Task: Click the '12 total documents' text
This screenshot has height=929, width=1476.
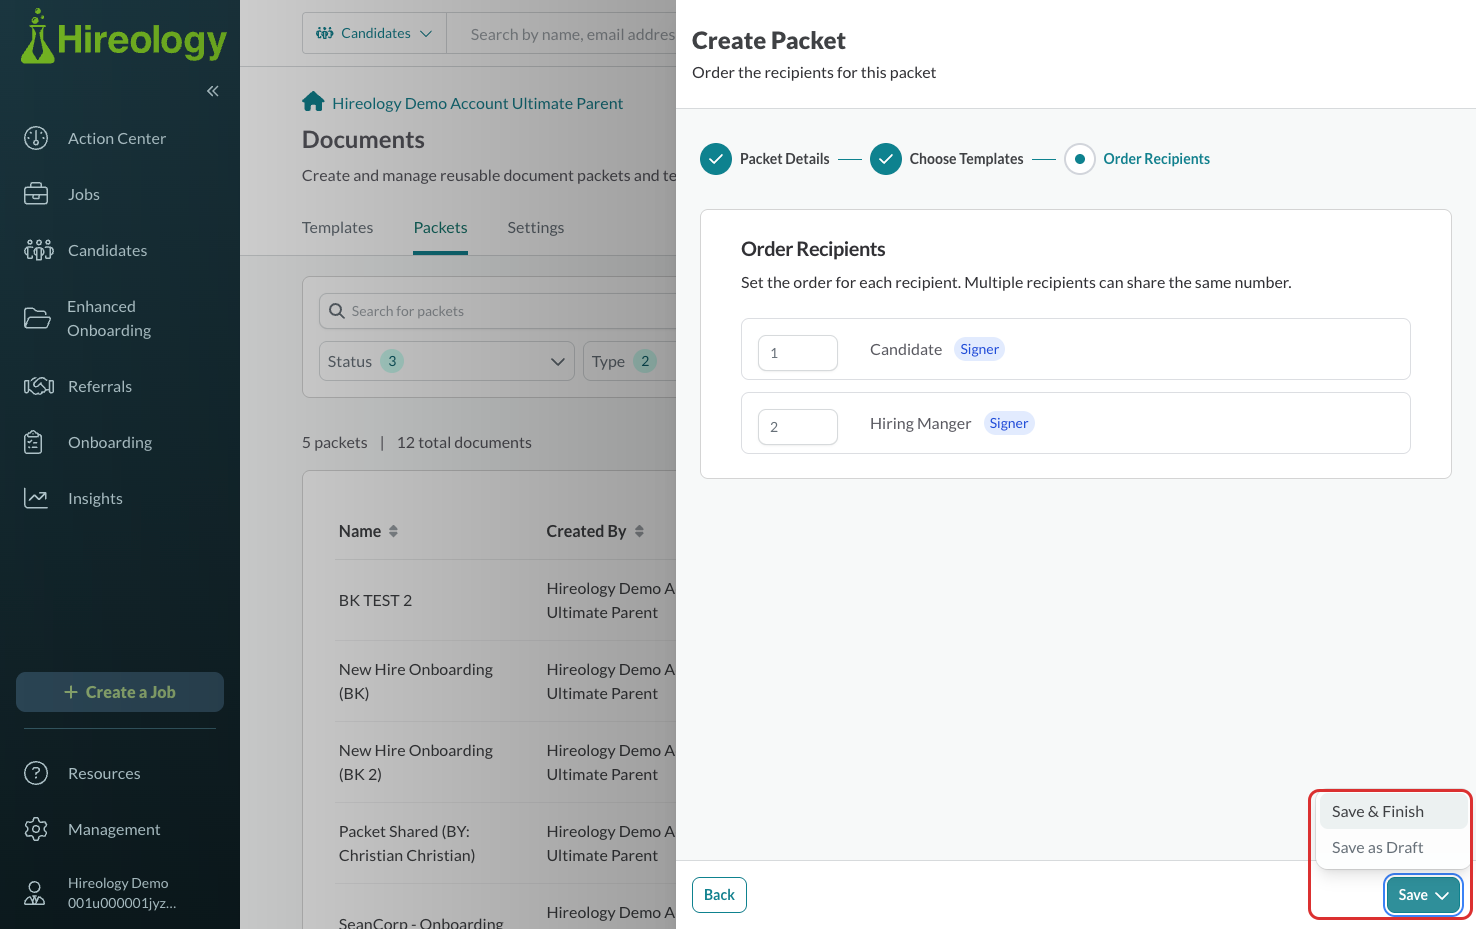Action: pos(464,442)
